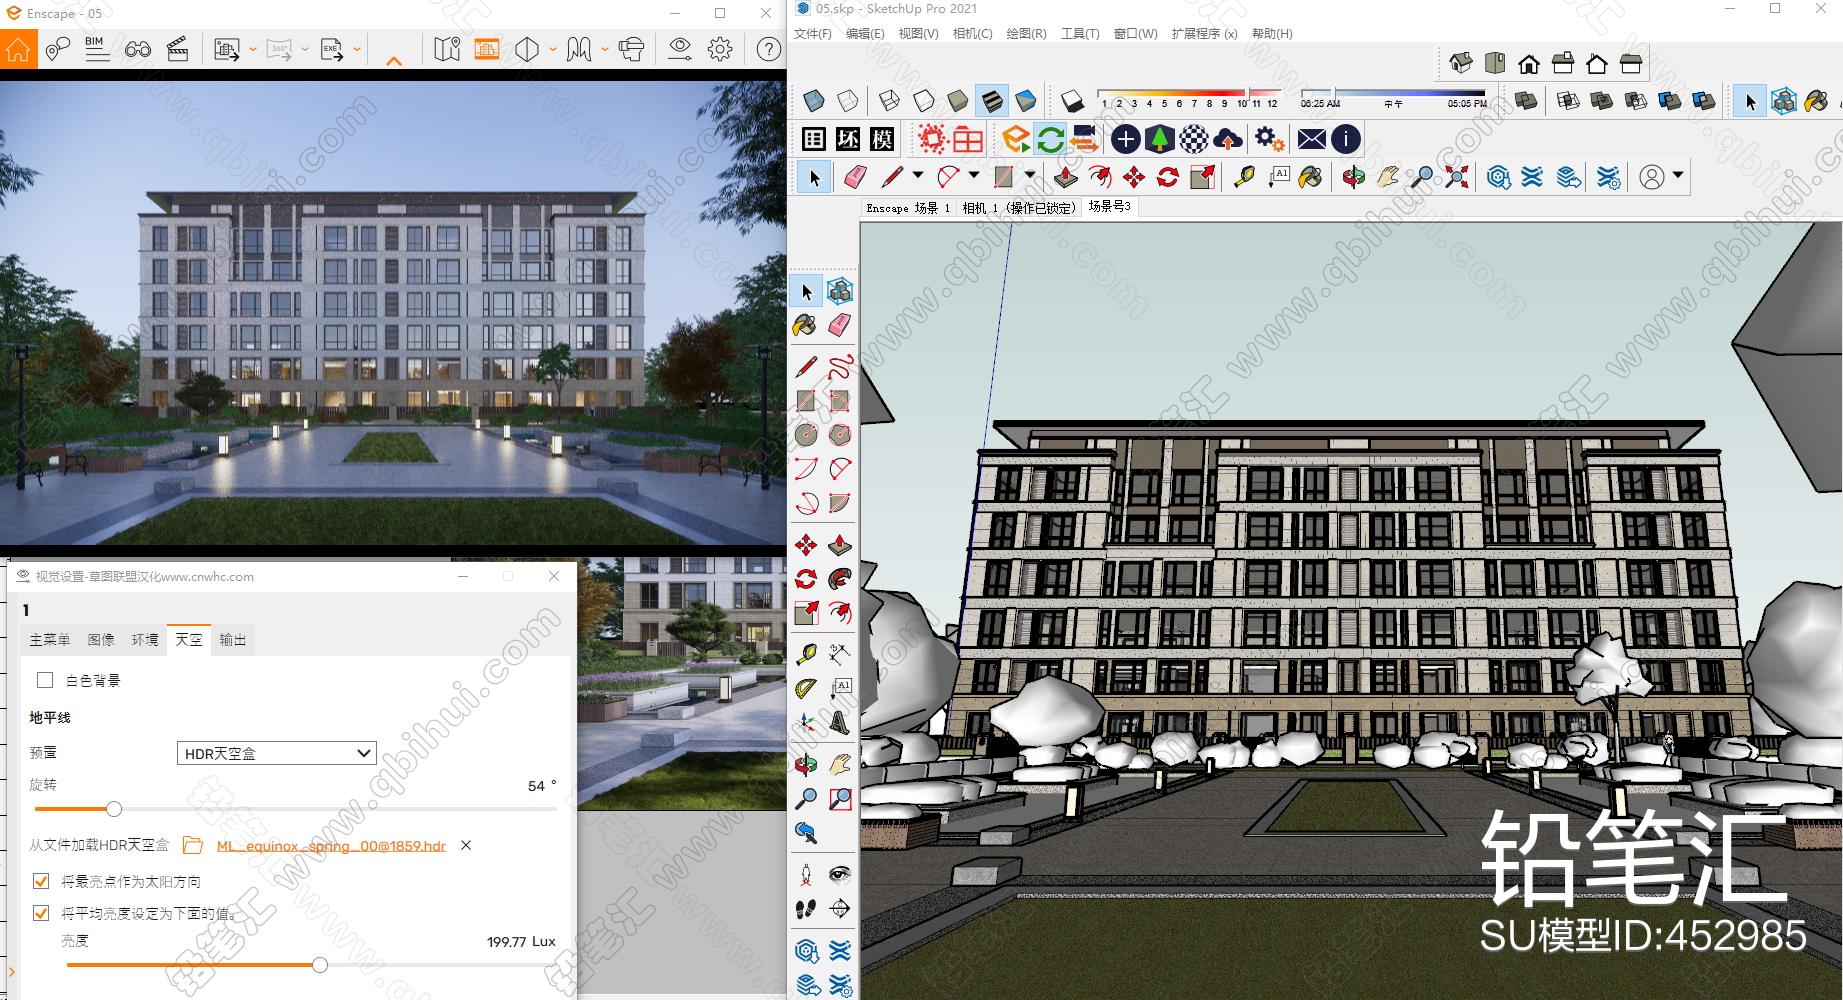Browse for HDR skybox with folder icon
The height and width of the screenshot is (1000, 1843).
coord(193,846)
